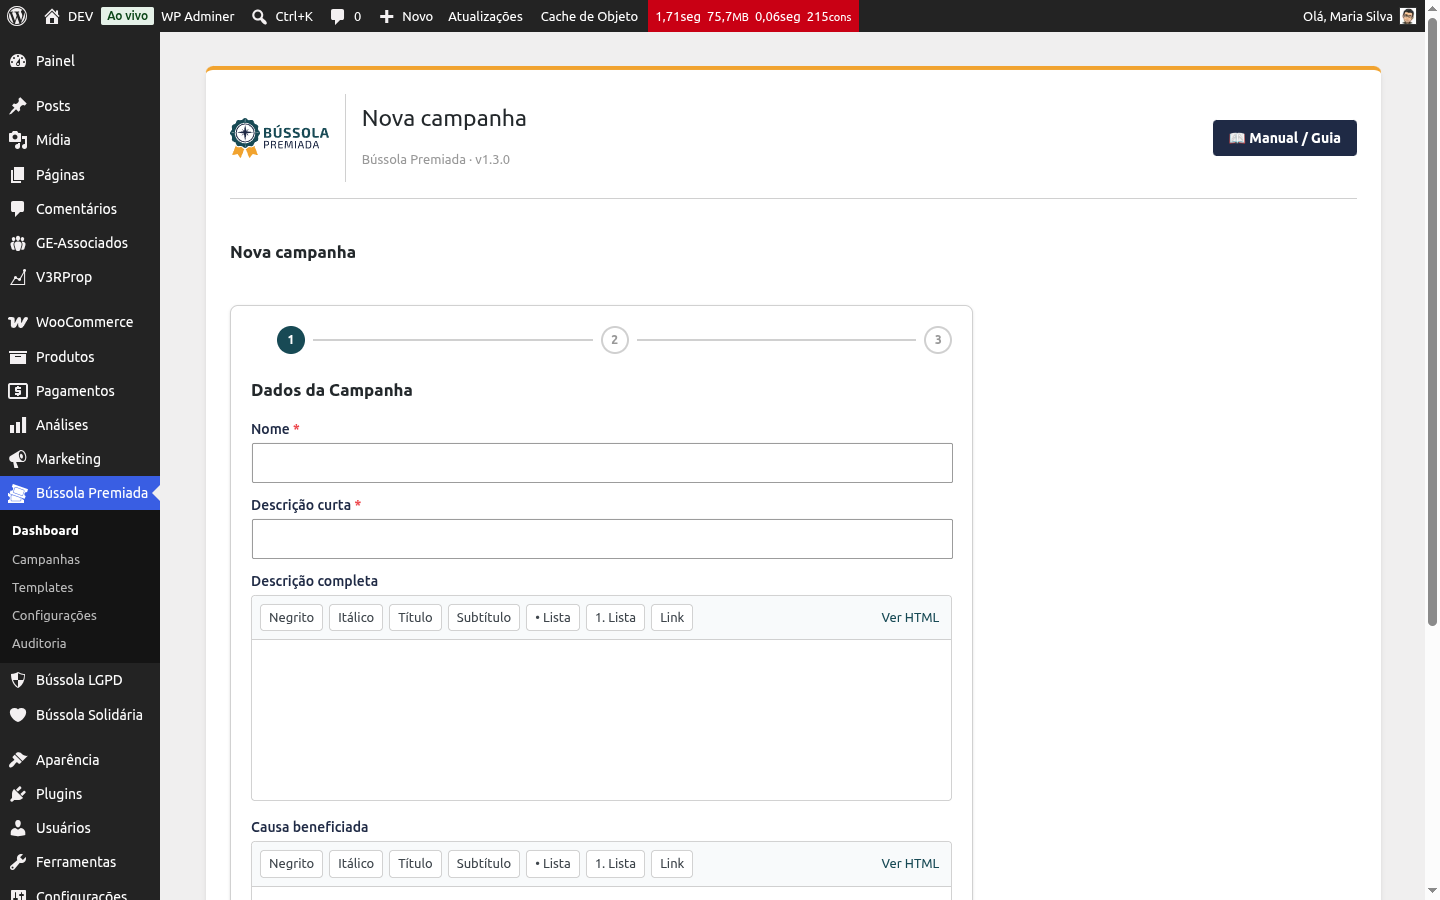Screen dimensions: 1440x900
Task: Click the Descrição completa text area
Action: [x=601, y=720]
